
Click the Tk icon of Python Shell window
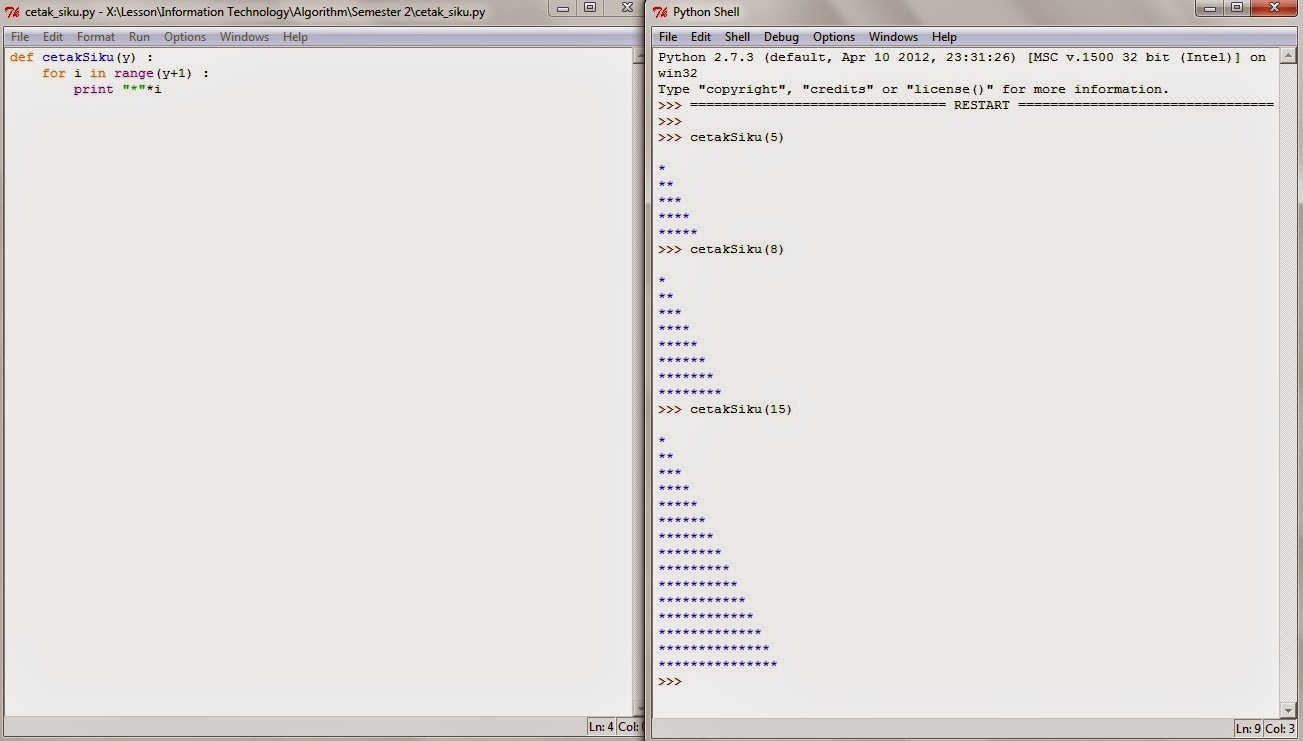click(x=661, y=12)
